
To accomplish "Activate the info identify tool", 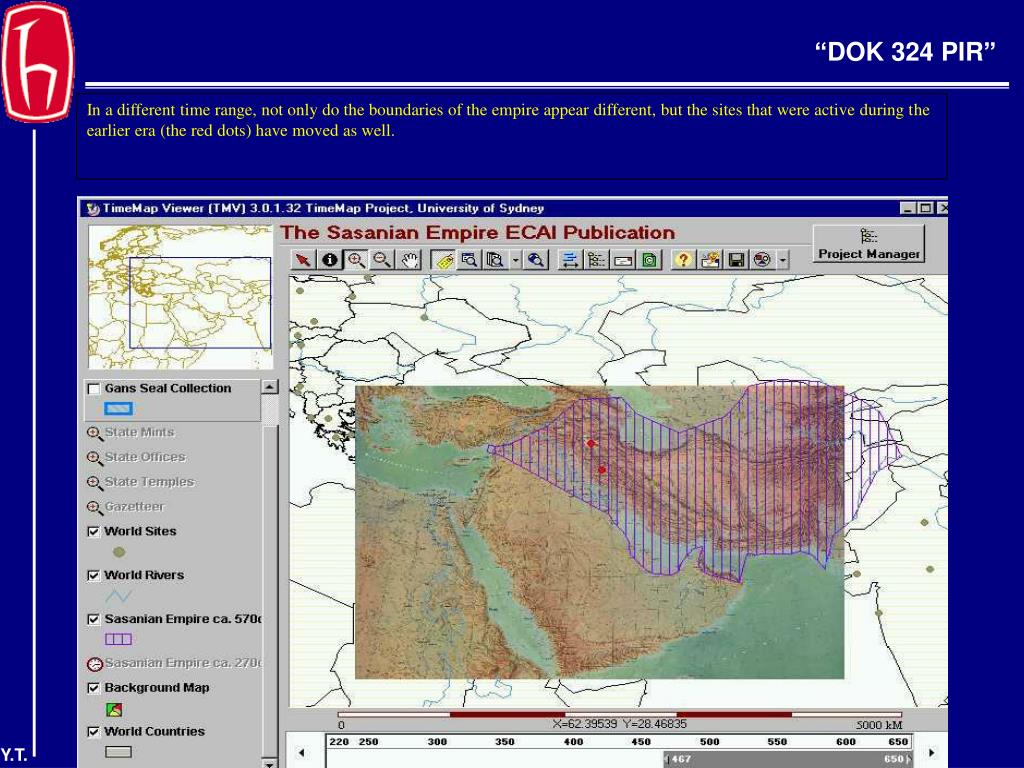I will pos(330,260).
